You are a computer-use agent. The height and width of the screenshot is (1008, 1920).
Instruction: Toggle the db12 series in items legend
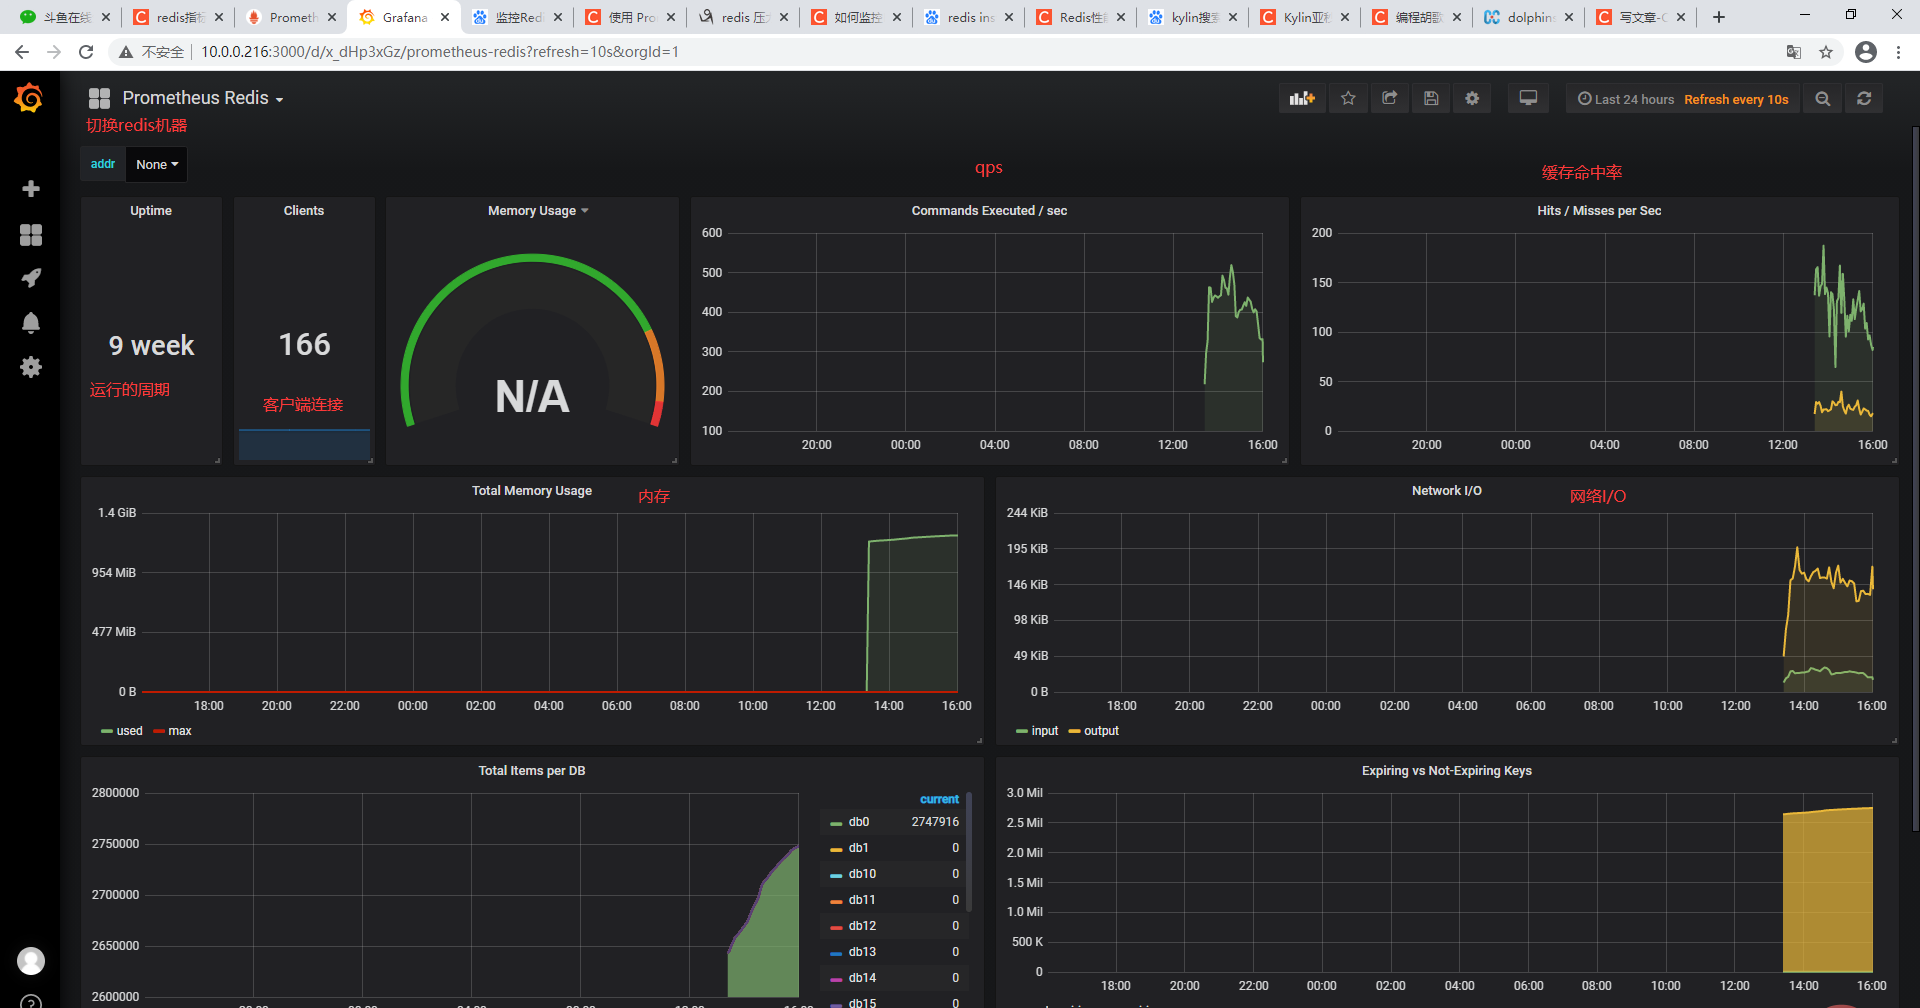point(862,926)
